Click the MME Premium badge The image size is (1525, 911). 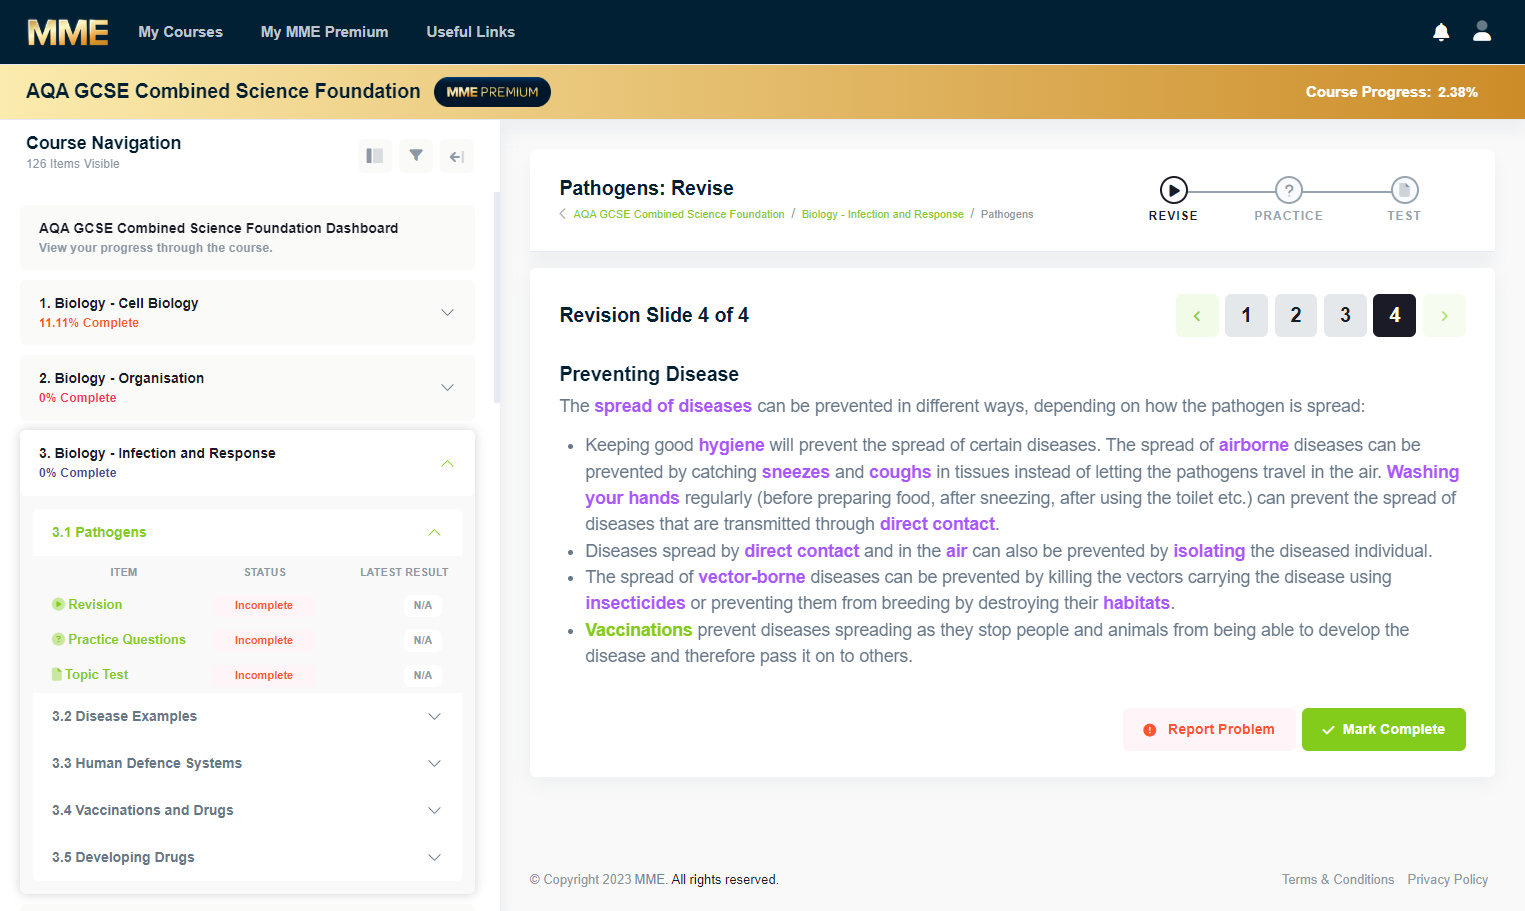492,92
